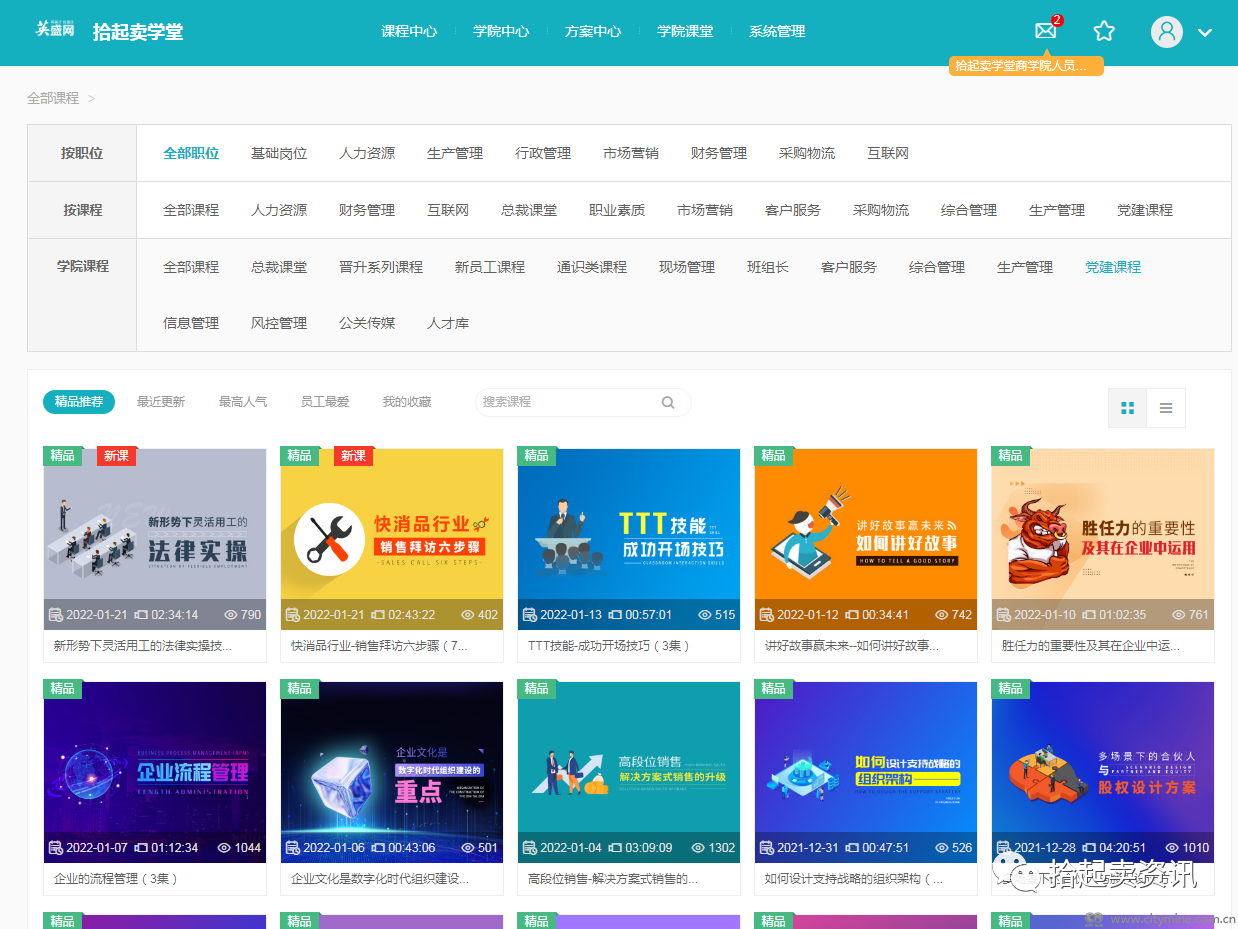This screenshot has width=1238, height=929.
Task: Switch to grid view layout
Action: point(1127,408)
